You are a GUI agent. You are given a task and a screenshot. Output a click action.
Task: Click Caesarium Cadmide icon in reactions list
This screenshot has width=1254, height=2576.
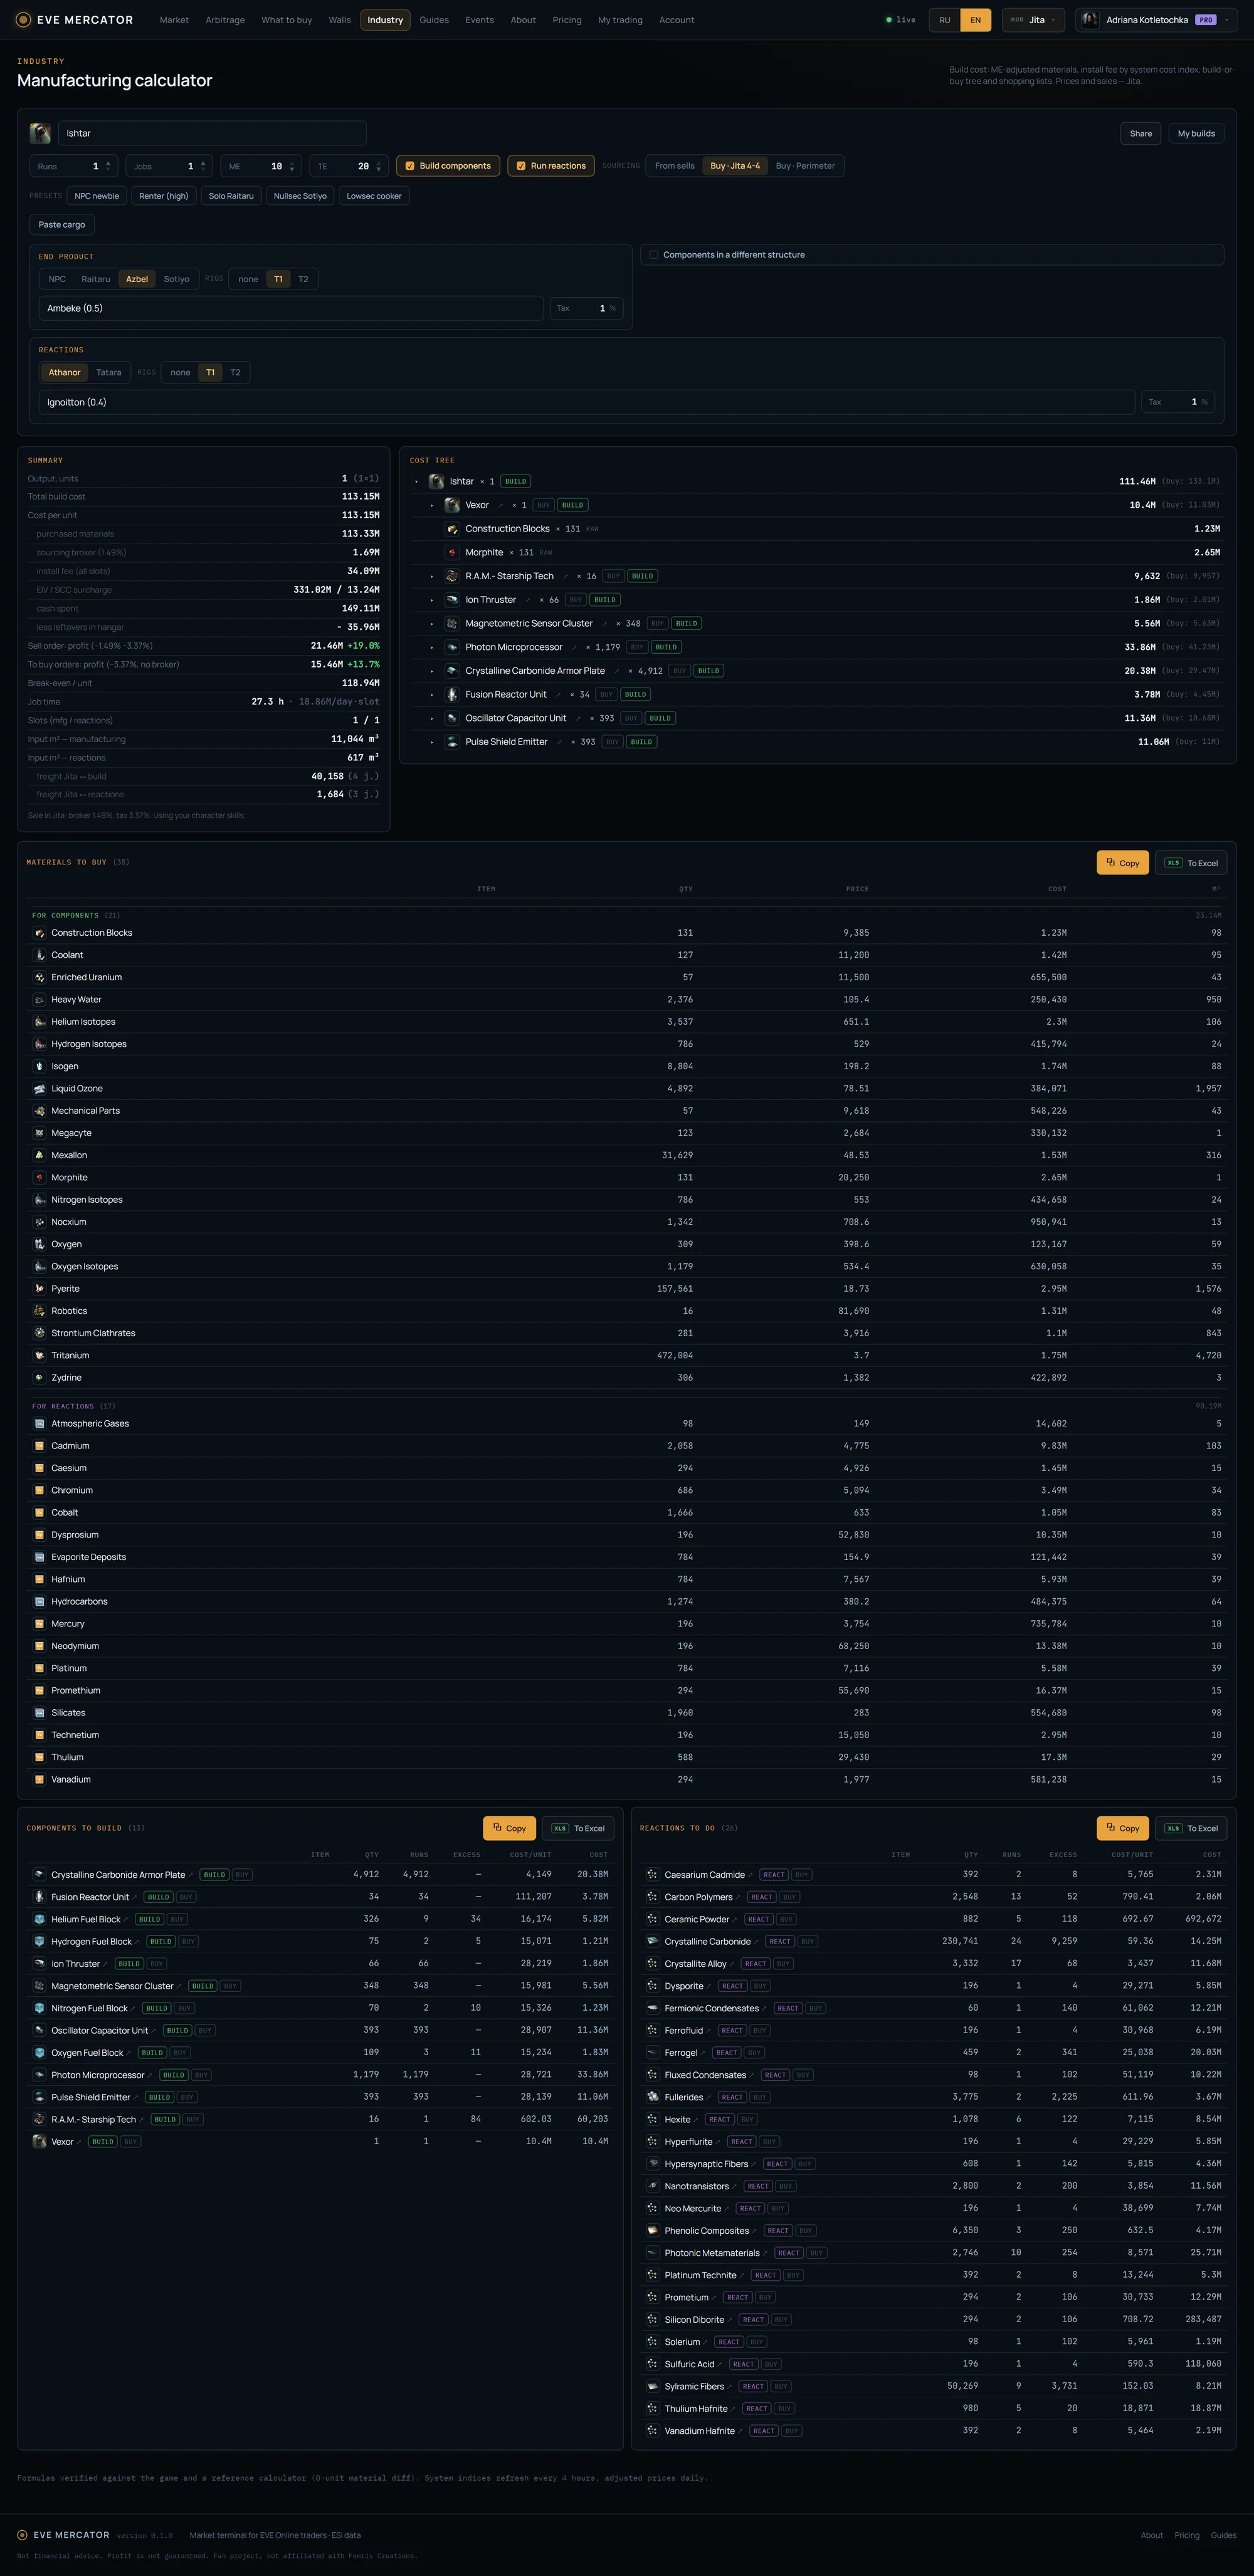(652, 1874)
